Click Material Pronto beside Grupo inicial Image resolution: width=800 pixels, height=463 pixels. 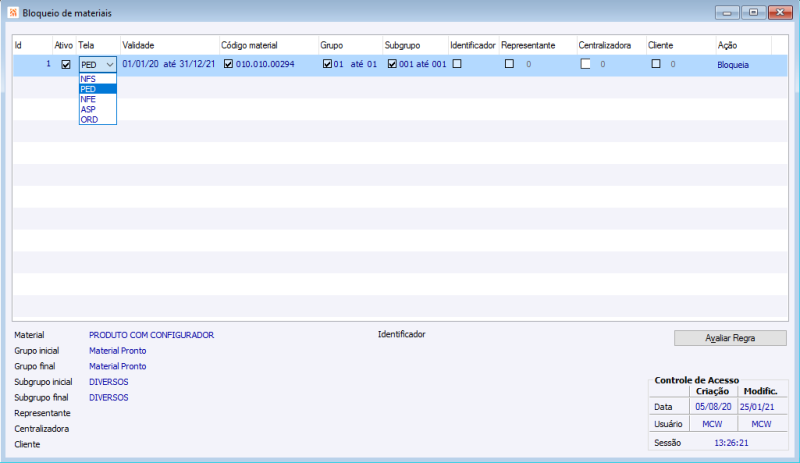tap(117, 351)
